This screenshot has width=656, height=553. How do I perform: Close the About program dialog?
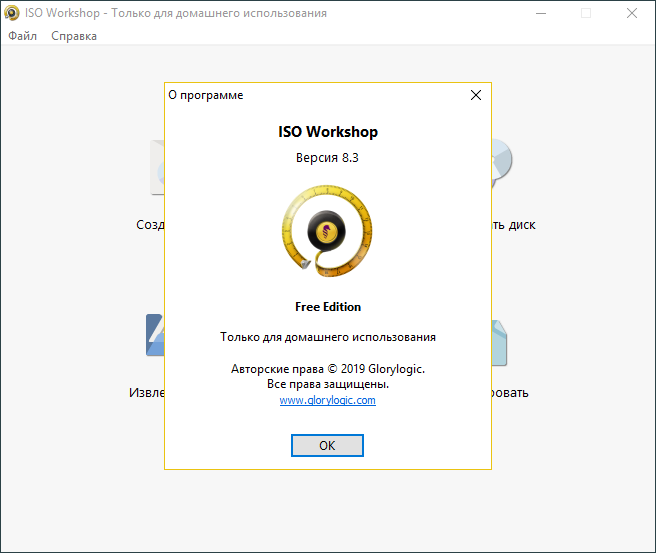tap(476, 95)
